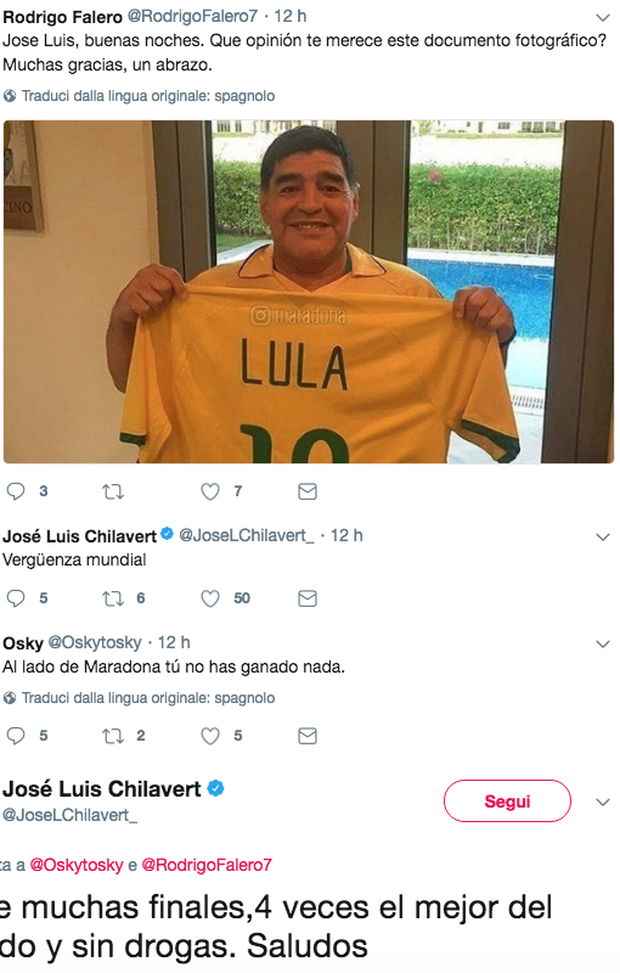Viewport: 620px width, 973px height.
Task: Retweet Osky's tweet with 2 retweets
Action: point(113,737)
